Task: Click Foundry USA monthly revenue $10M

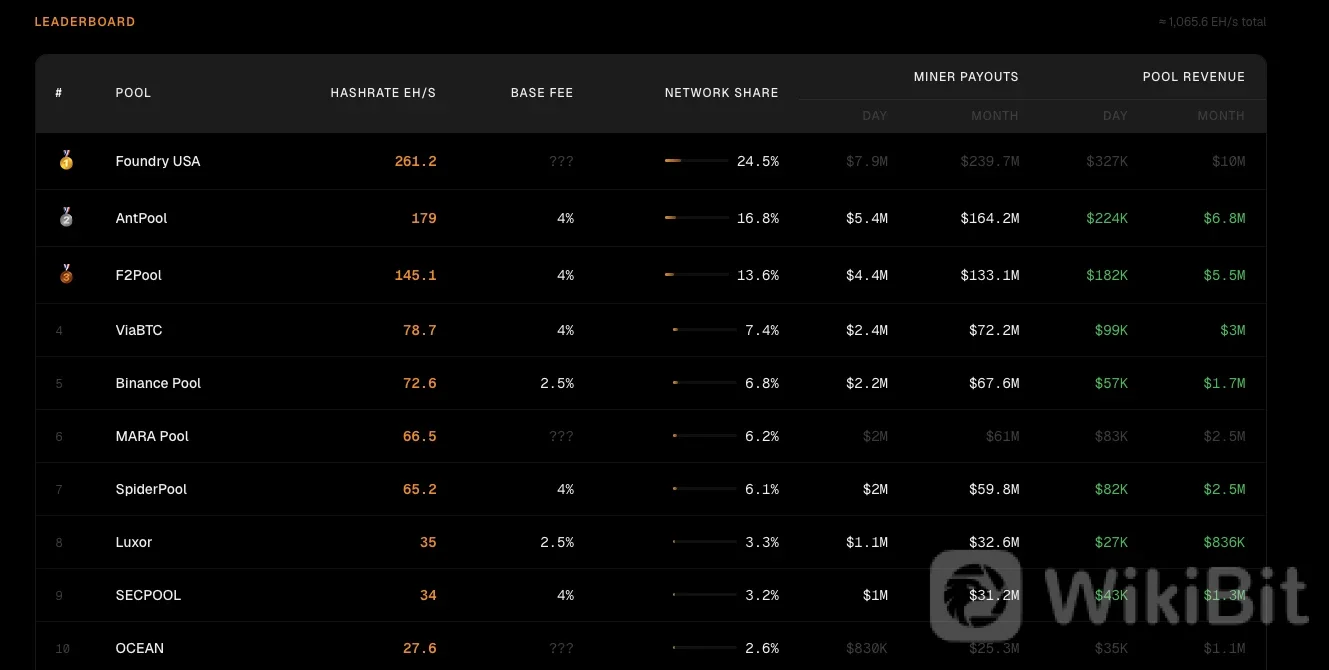Action: 1229,161
